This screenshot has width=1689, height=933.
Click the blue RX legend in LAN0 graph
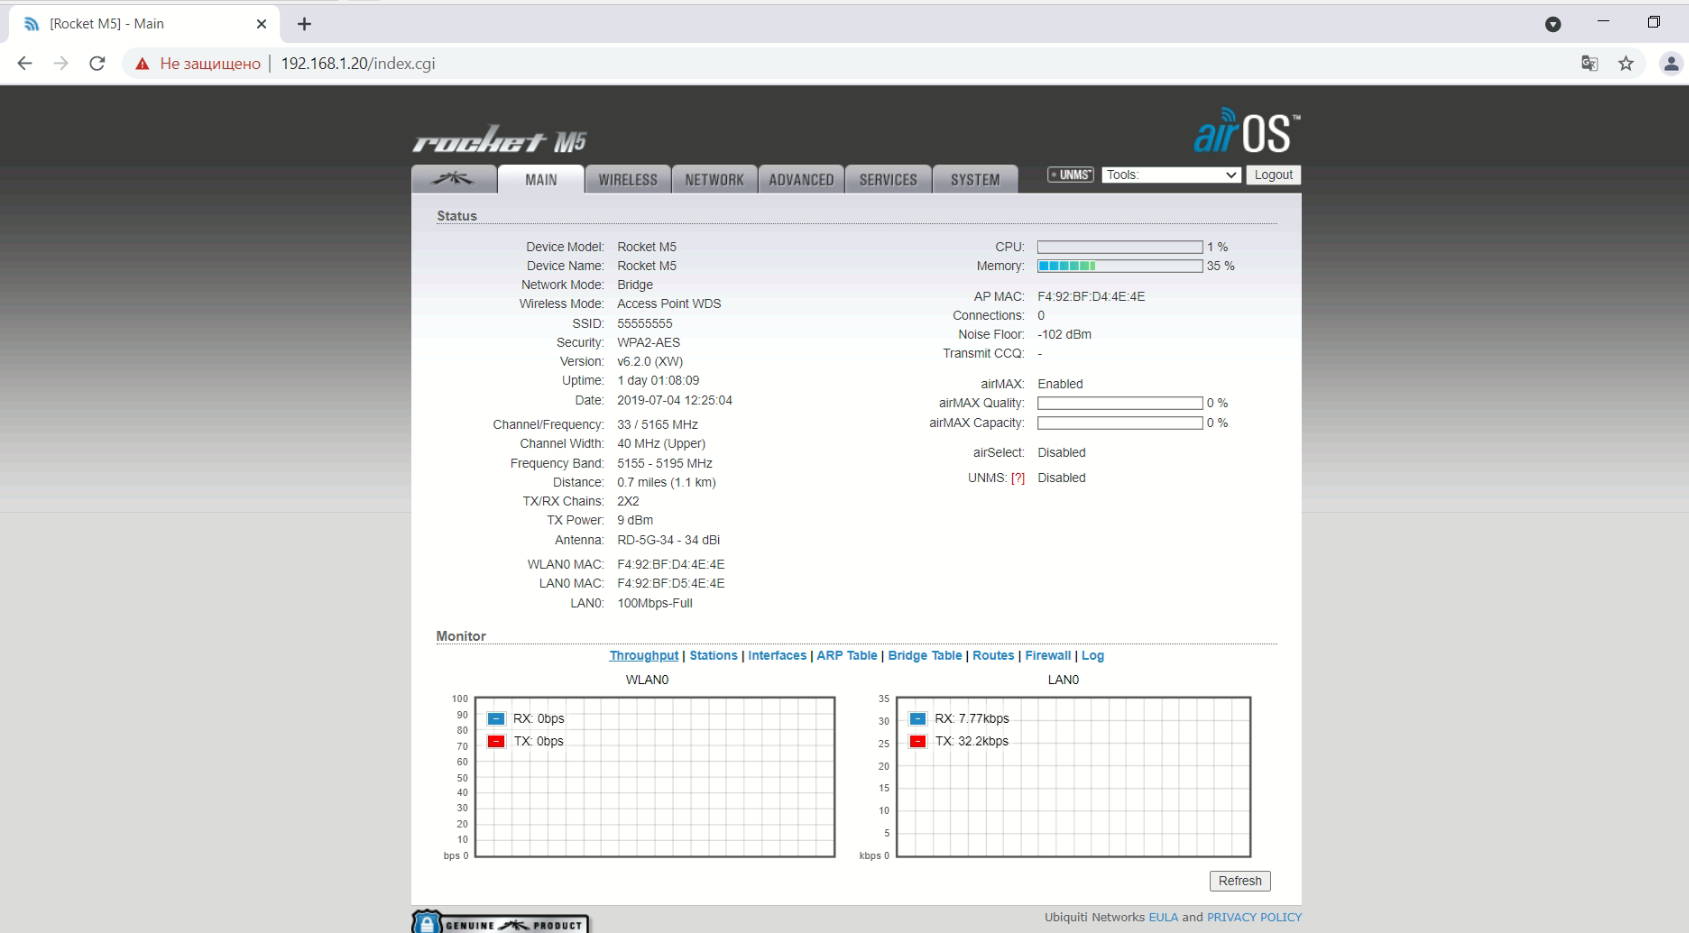[x=918, y=719]
